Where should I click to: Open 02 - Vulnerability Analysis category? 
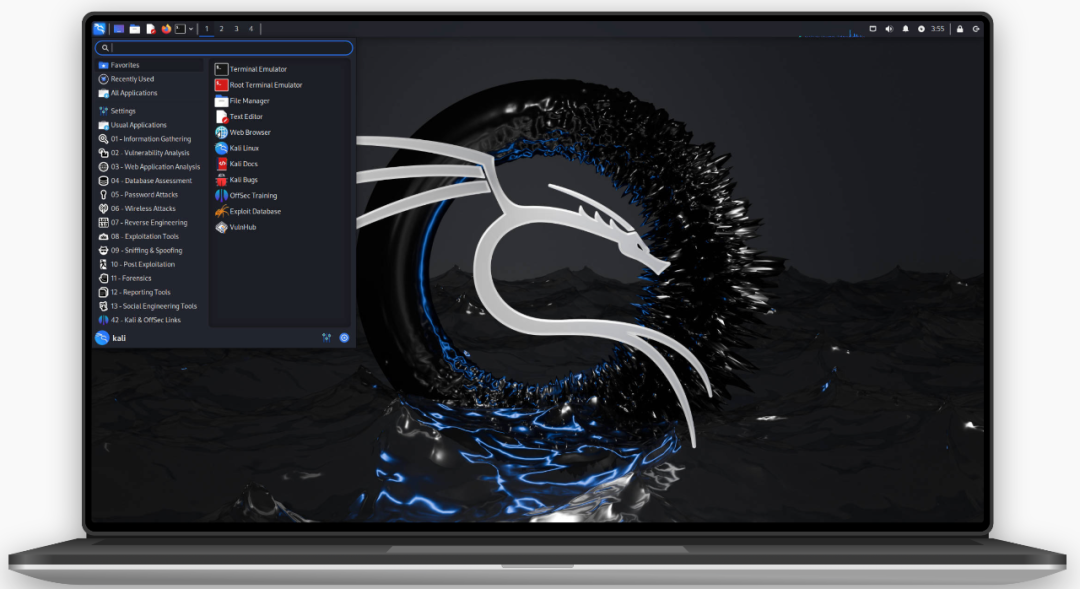tap(150, 153)
